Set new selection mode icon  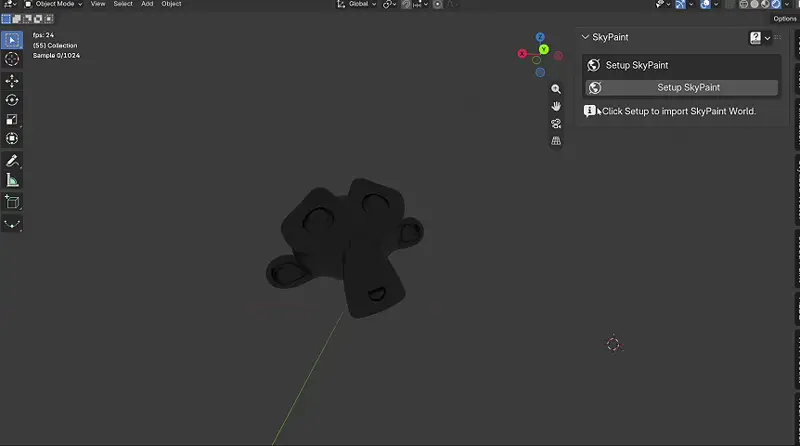6,19
